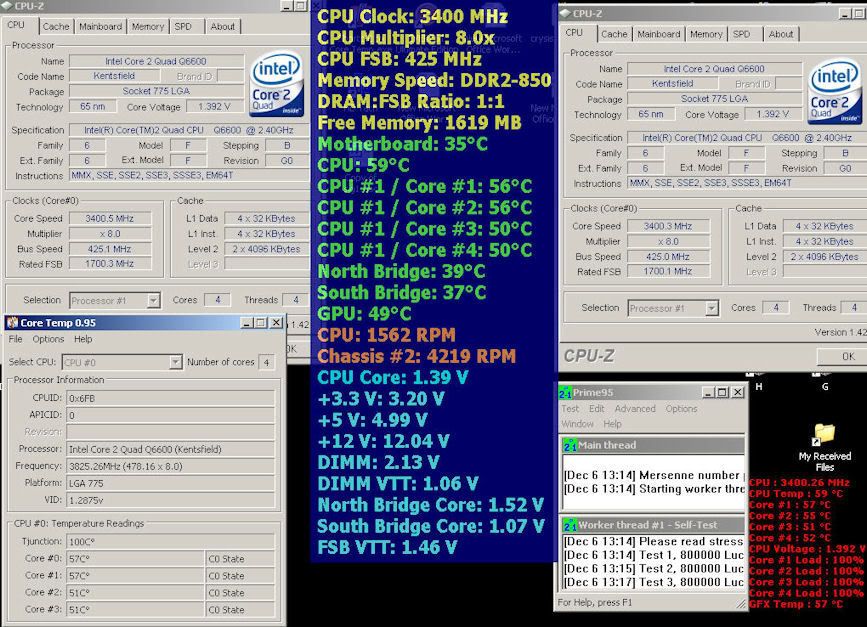This screenshot has height=627, width=867.
Task: Click the Threads value in right CPU-Z
Action: (x=854, y=307)
